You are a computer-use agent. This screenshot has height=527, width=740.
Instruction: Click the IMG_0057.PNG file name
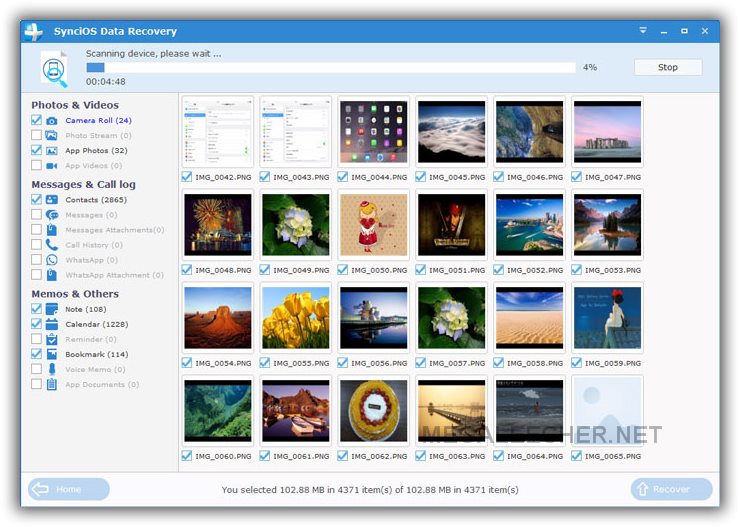click(x=457, y=363)
